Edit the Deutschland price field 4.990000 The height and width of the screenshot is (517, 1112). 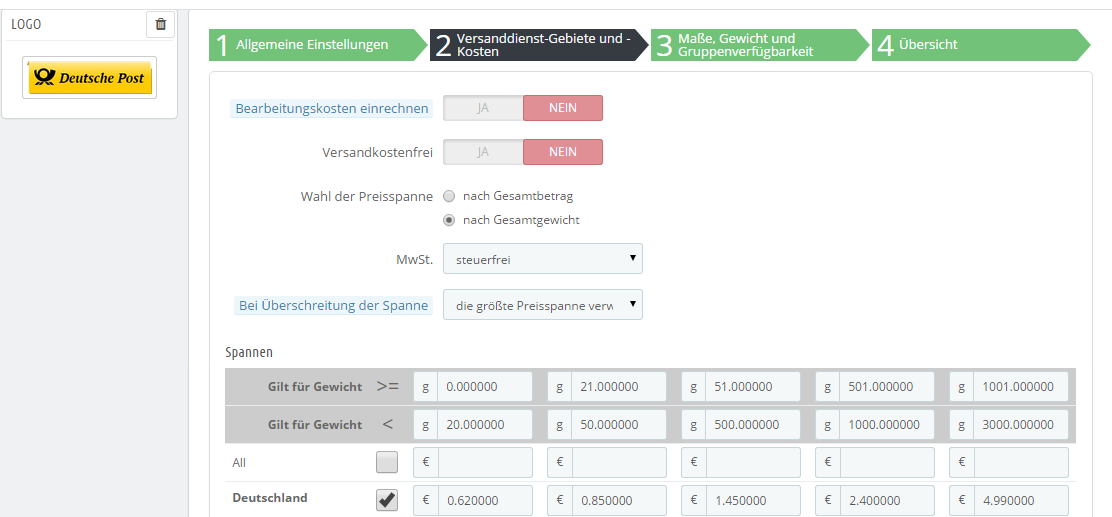point(1020,501)
